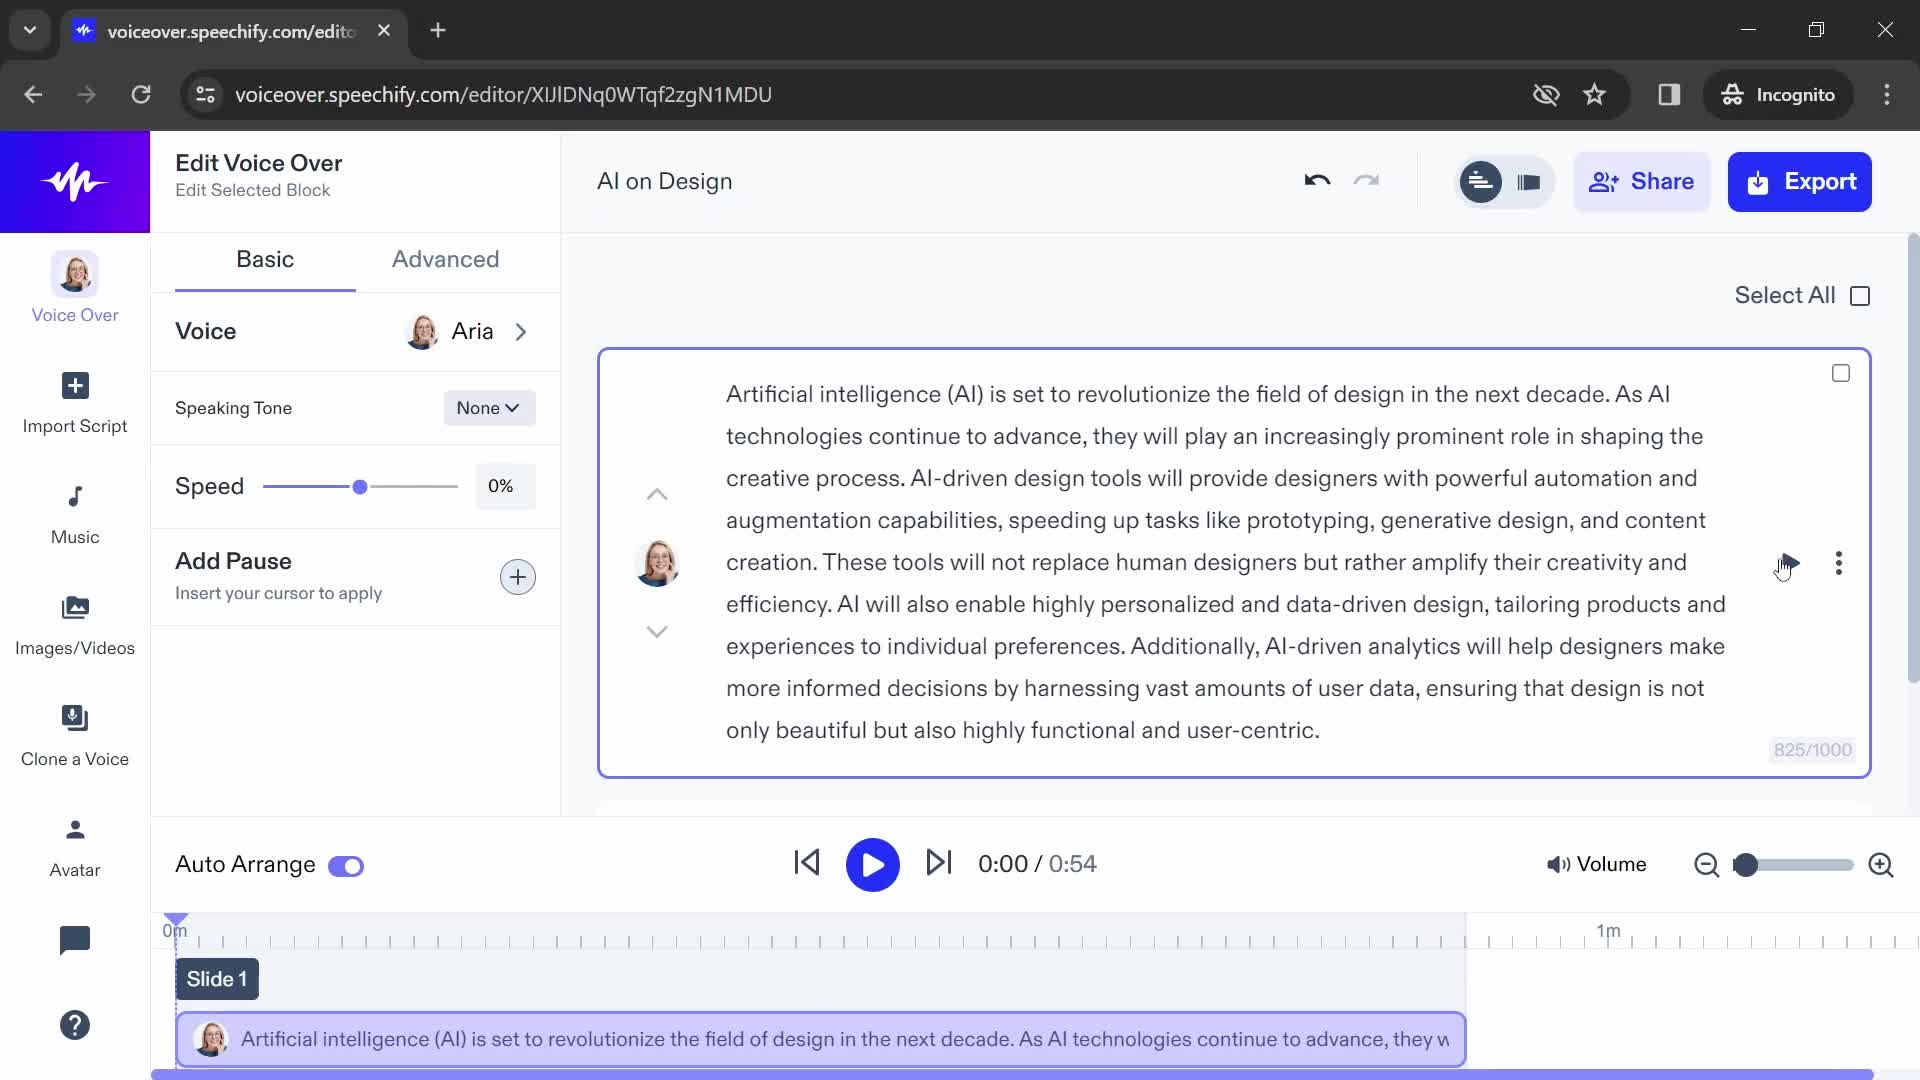This screenshot has height=1080, width=1920.
Task: Check the Select All checkbox
Action: pos(1861,294)
